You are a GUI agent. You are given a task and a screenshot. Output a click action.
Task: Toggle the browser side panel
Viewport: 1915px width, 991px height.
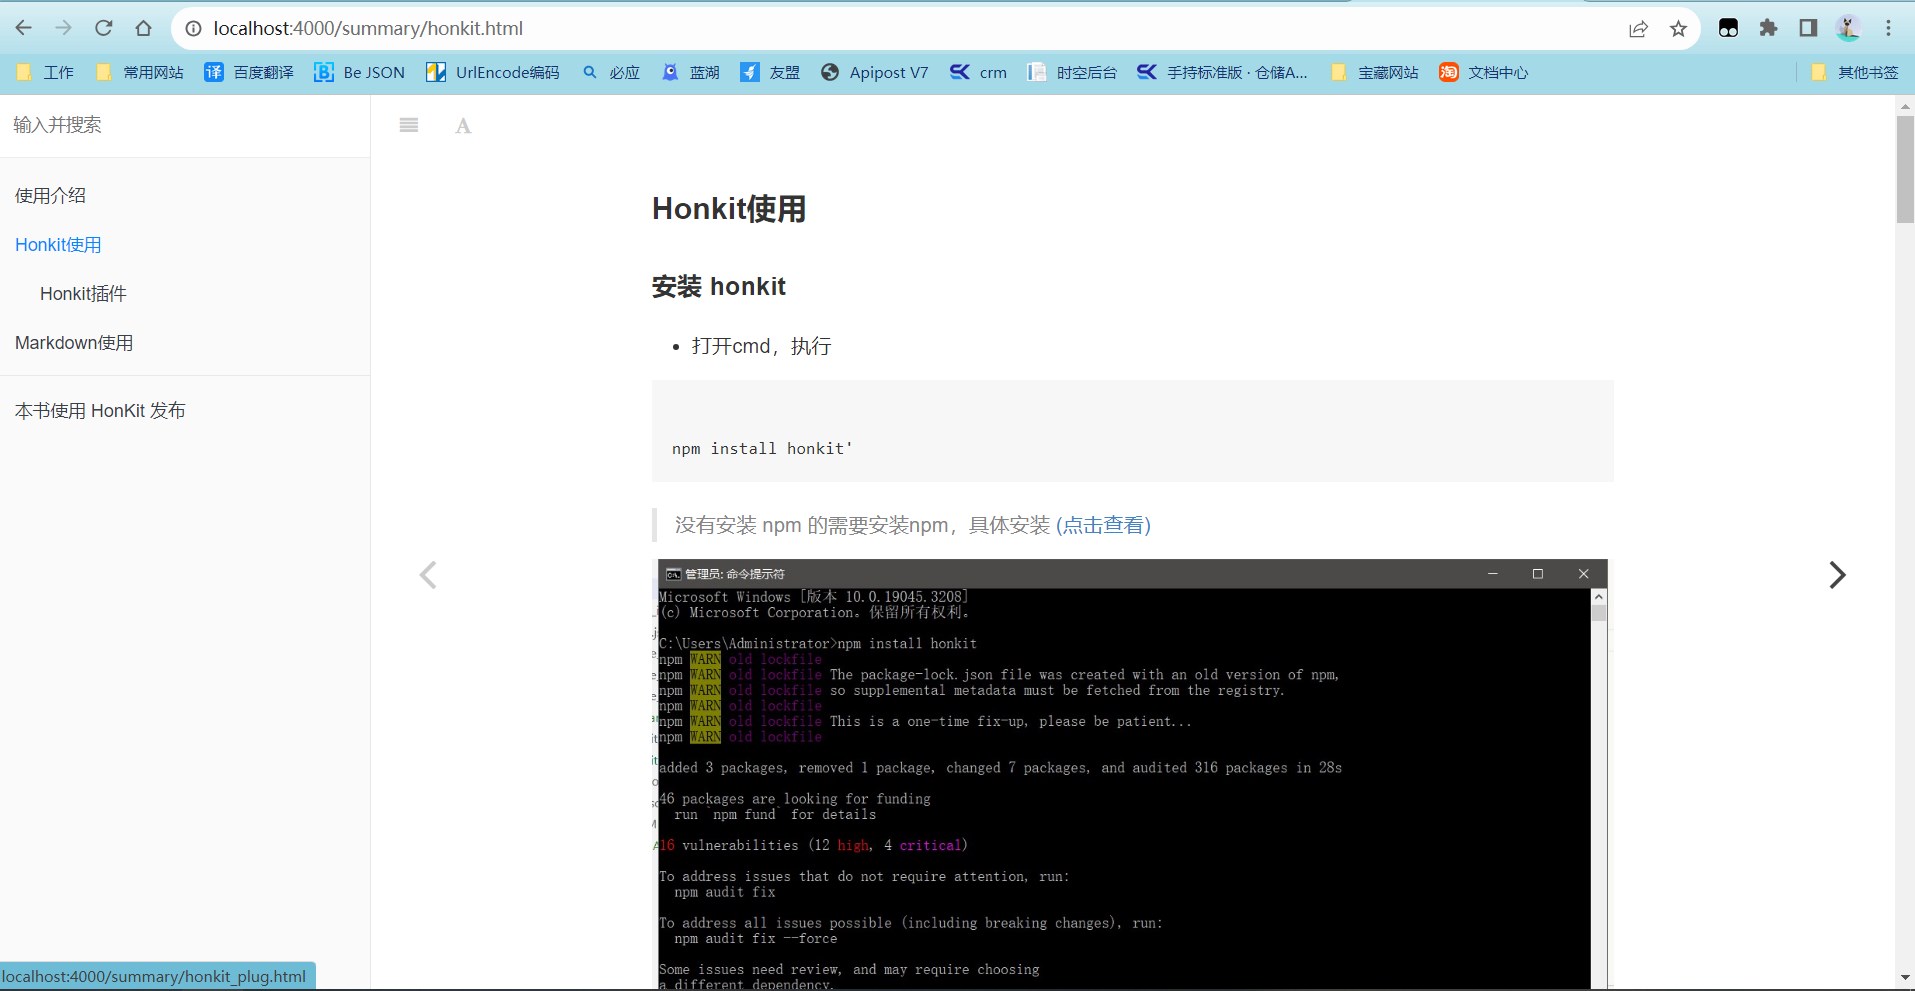coord(1808,28)
